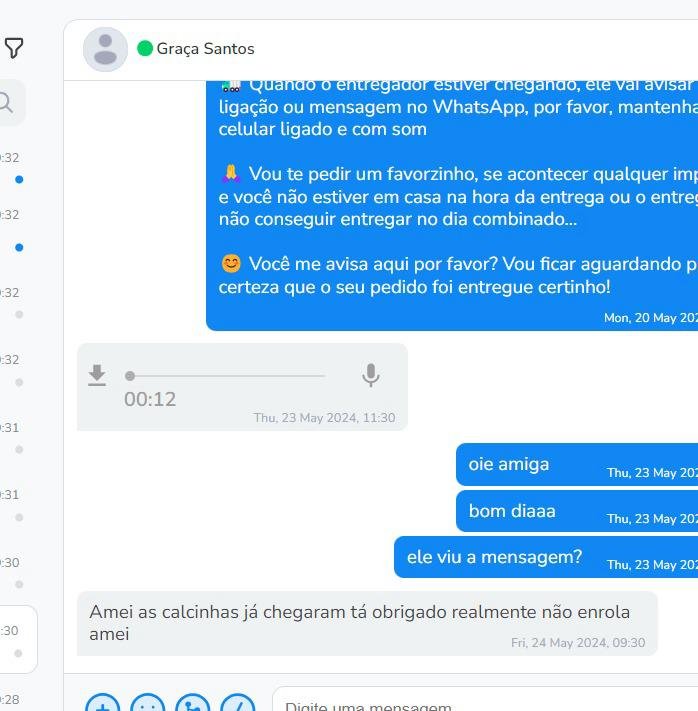Click the 'Amei as calcinhas' received message
Screen dimensions: 698x711
pyautogui.click(x=367, y=623)
